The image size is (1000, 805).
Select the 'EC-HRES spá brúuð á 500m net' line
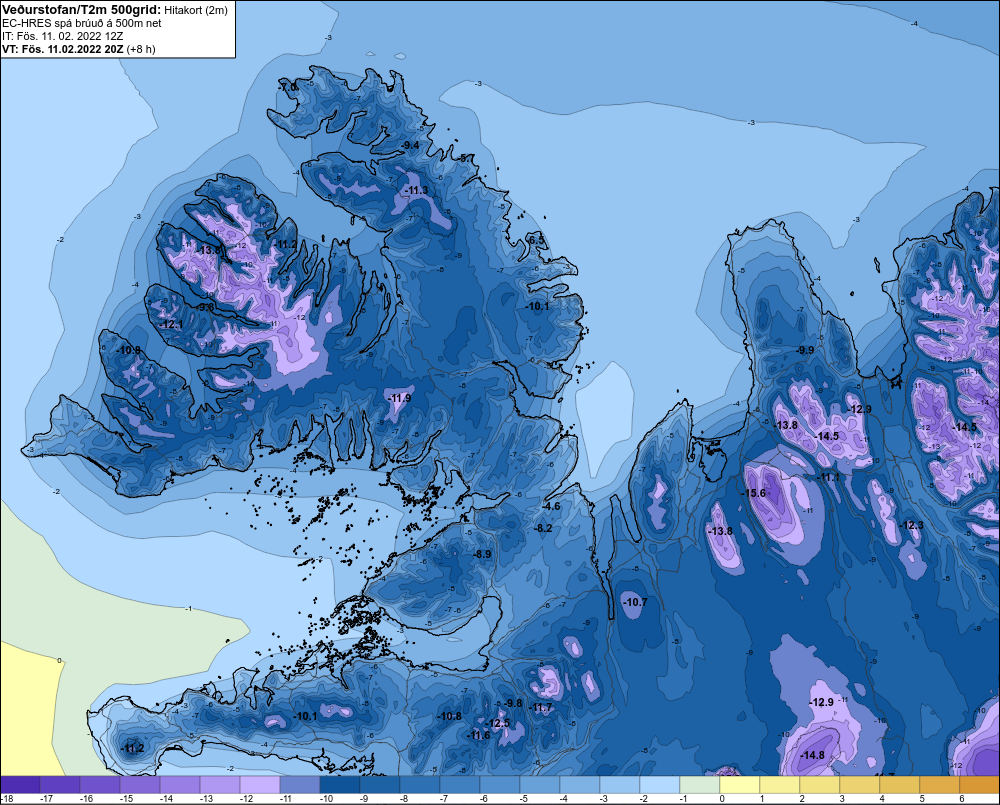(82, 23)
